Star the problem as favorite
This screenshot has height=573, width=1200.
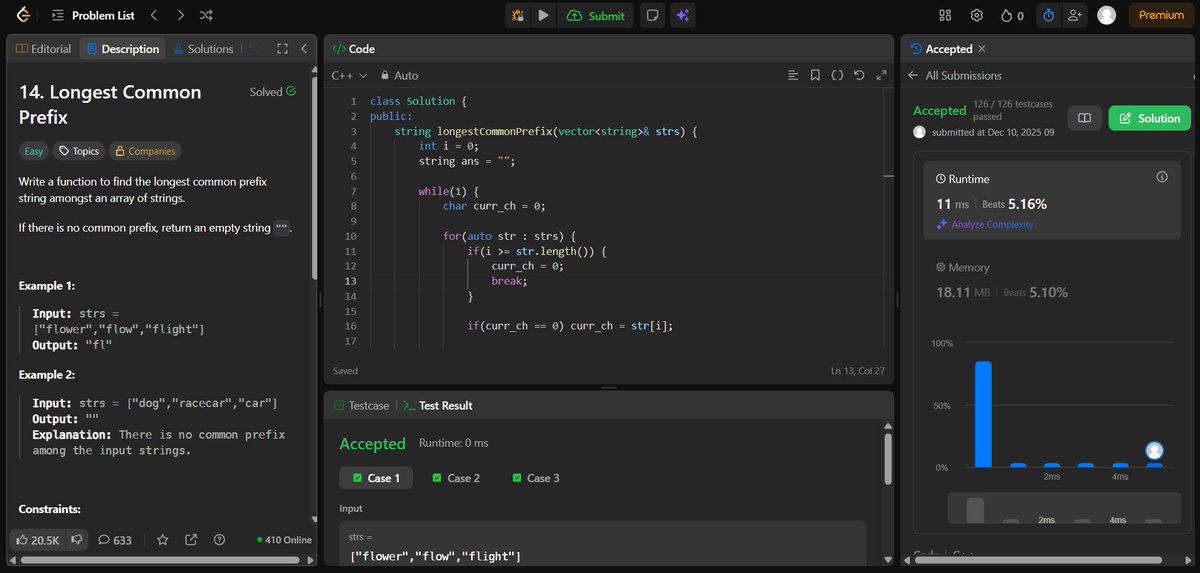click(x=163, y=540)
